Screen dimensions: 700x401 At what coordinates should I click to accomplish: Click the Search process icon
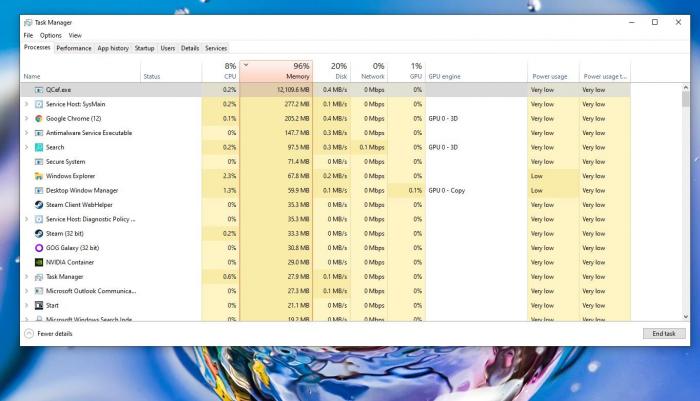click(x=39, y=147)
